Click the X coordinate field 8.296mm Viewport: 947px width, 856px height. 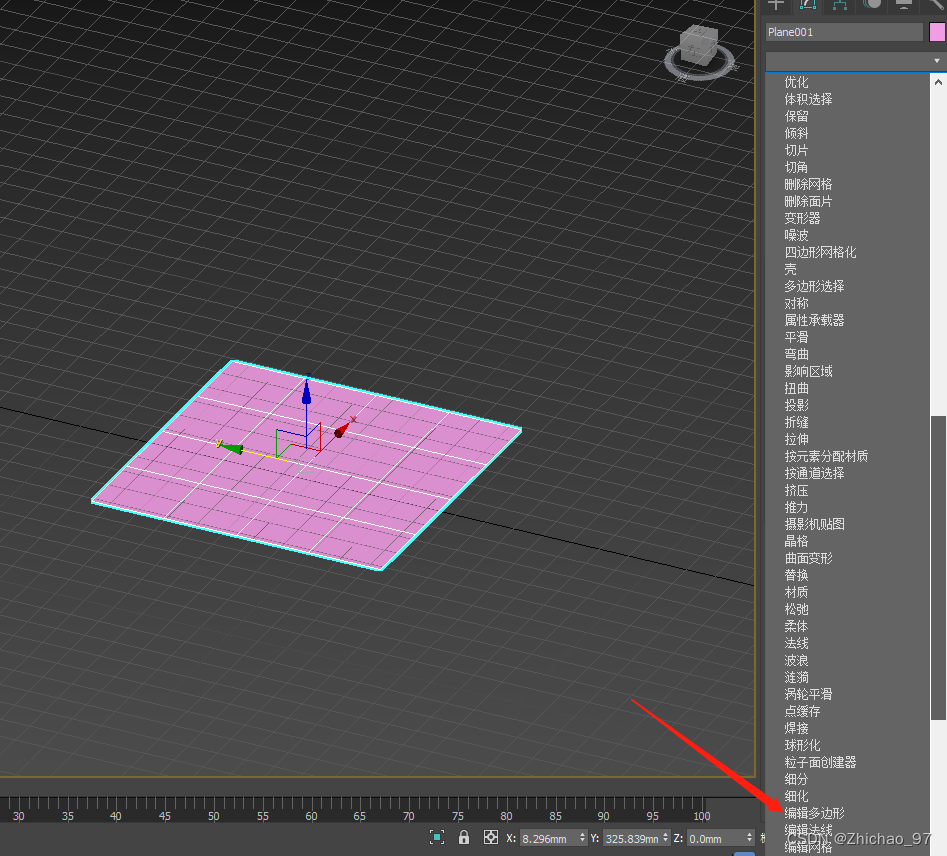pos(548,838)
